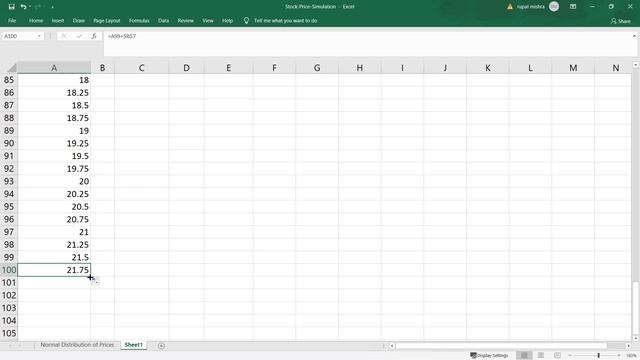The height and width of the screenshot is (360, 640).
Task: Click the rupal mishra account name
Action: tap(531, 7)
